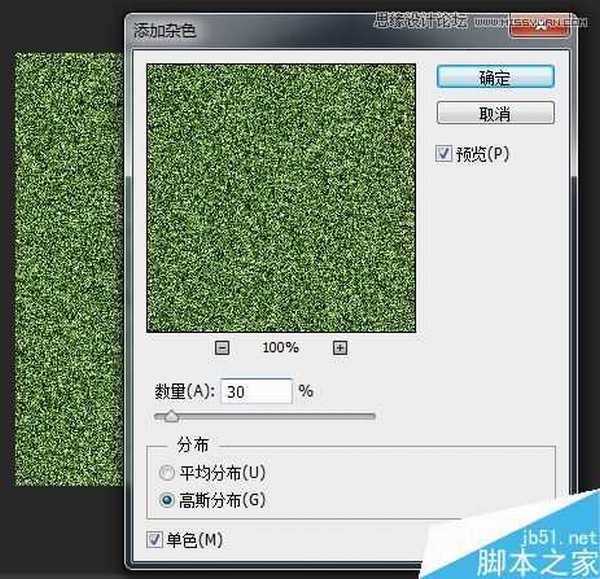Image resolution: width=600 pixels, height=579 pixels.
Task: Click inside the noise preview thumbnail
Action: point(281,197)
